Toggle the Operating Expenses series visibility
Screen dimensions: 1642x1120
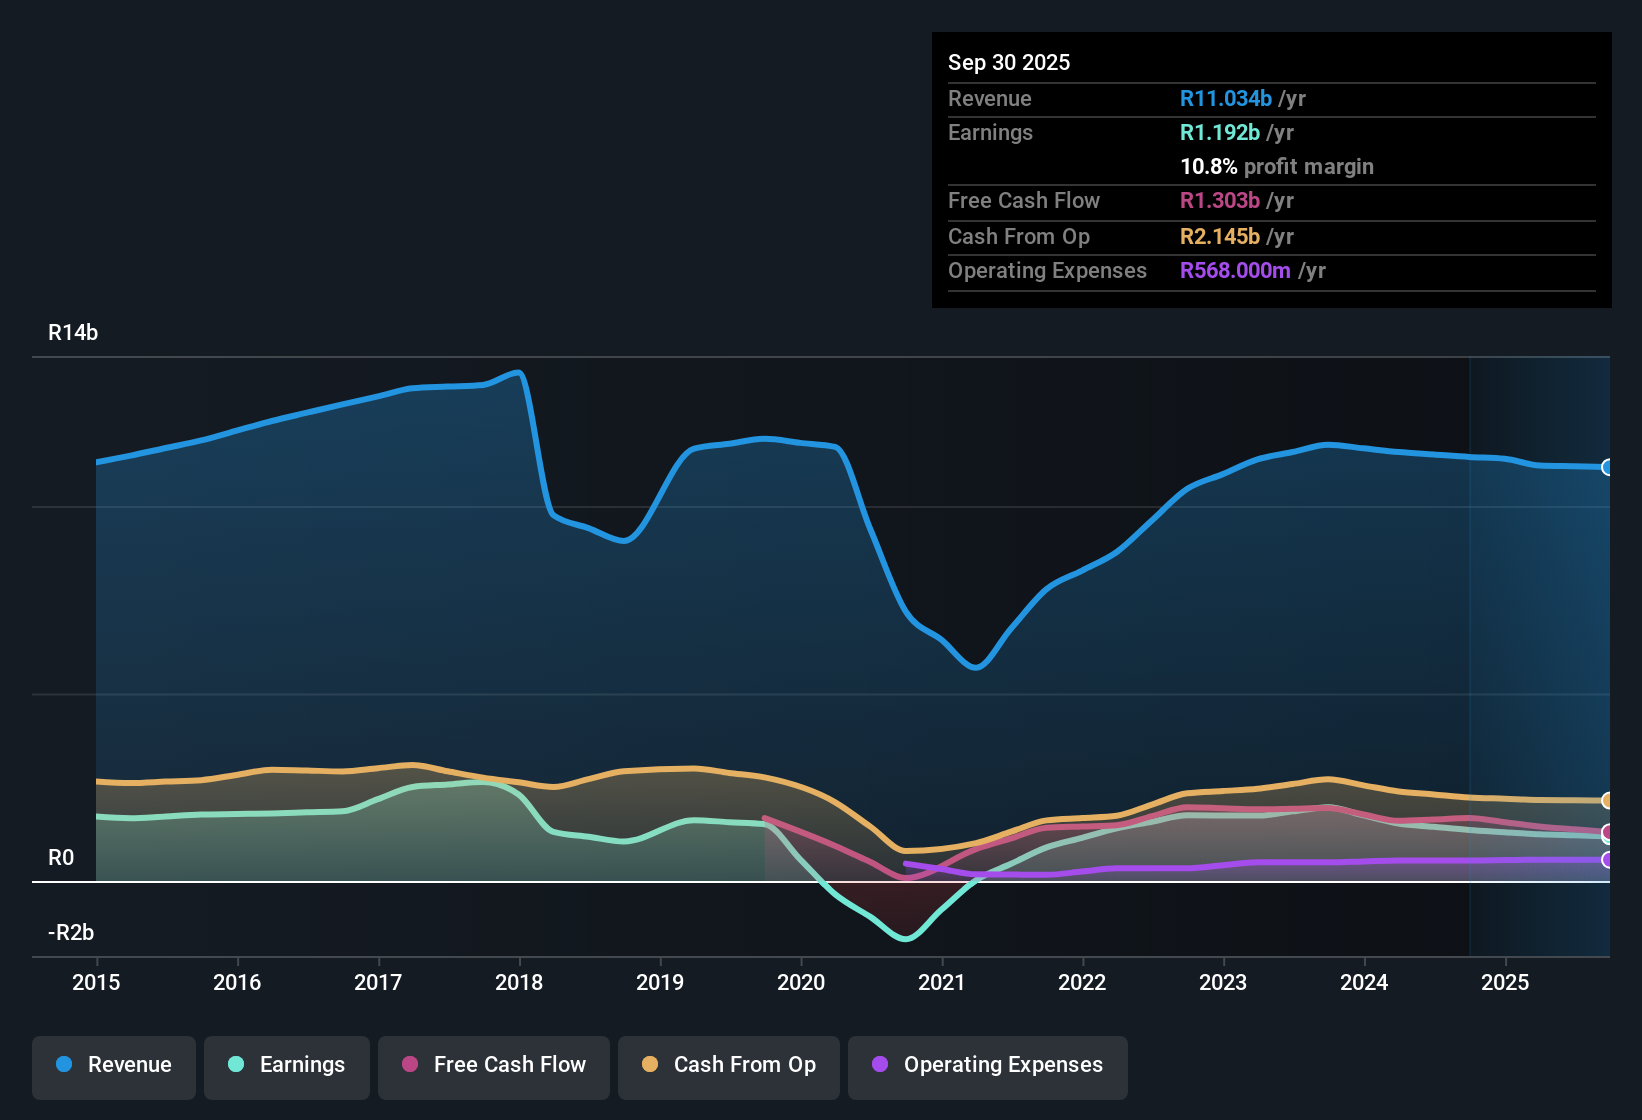[987, 1065]
